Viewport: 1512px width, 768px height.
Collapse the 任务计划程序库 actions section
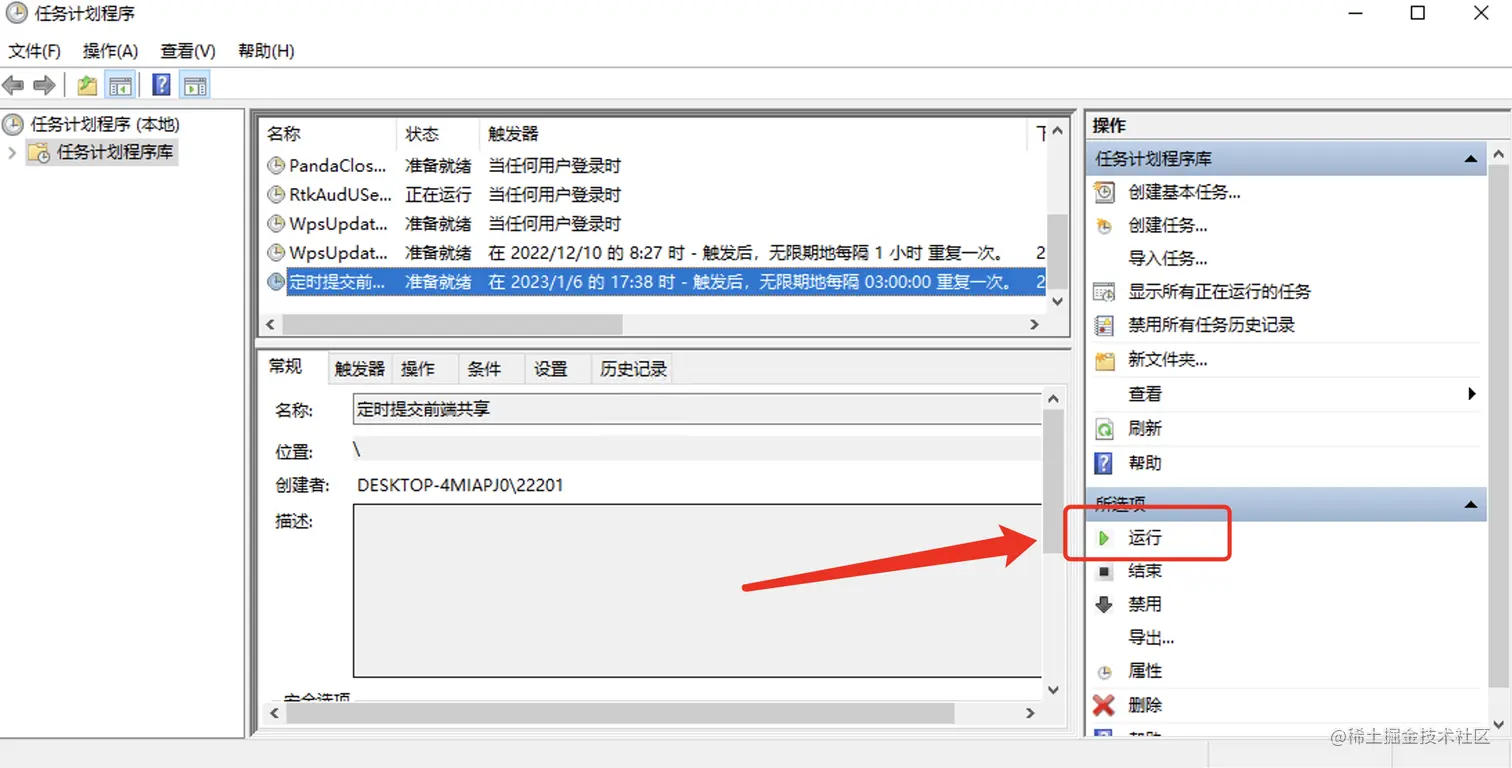(x=1471, y=159)
